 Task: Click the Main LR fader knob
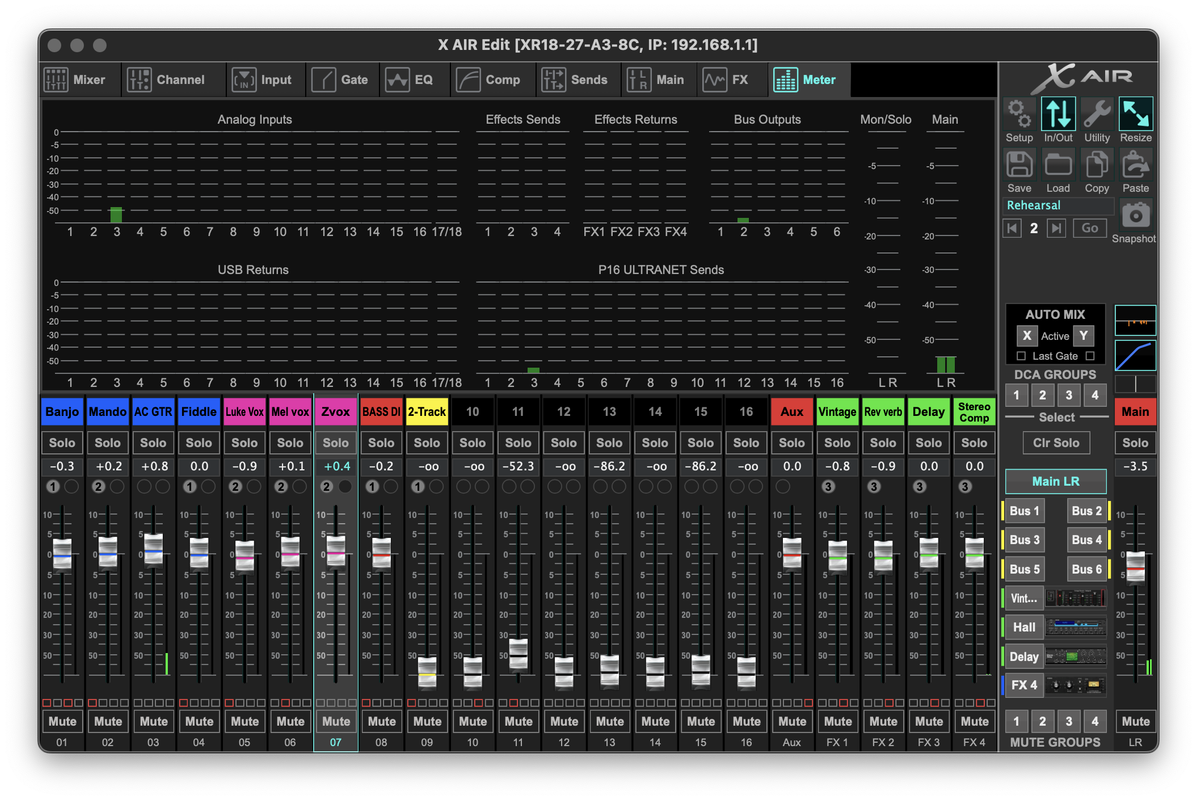[1135, 566]
